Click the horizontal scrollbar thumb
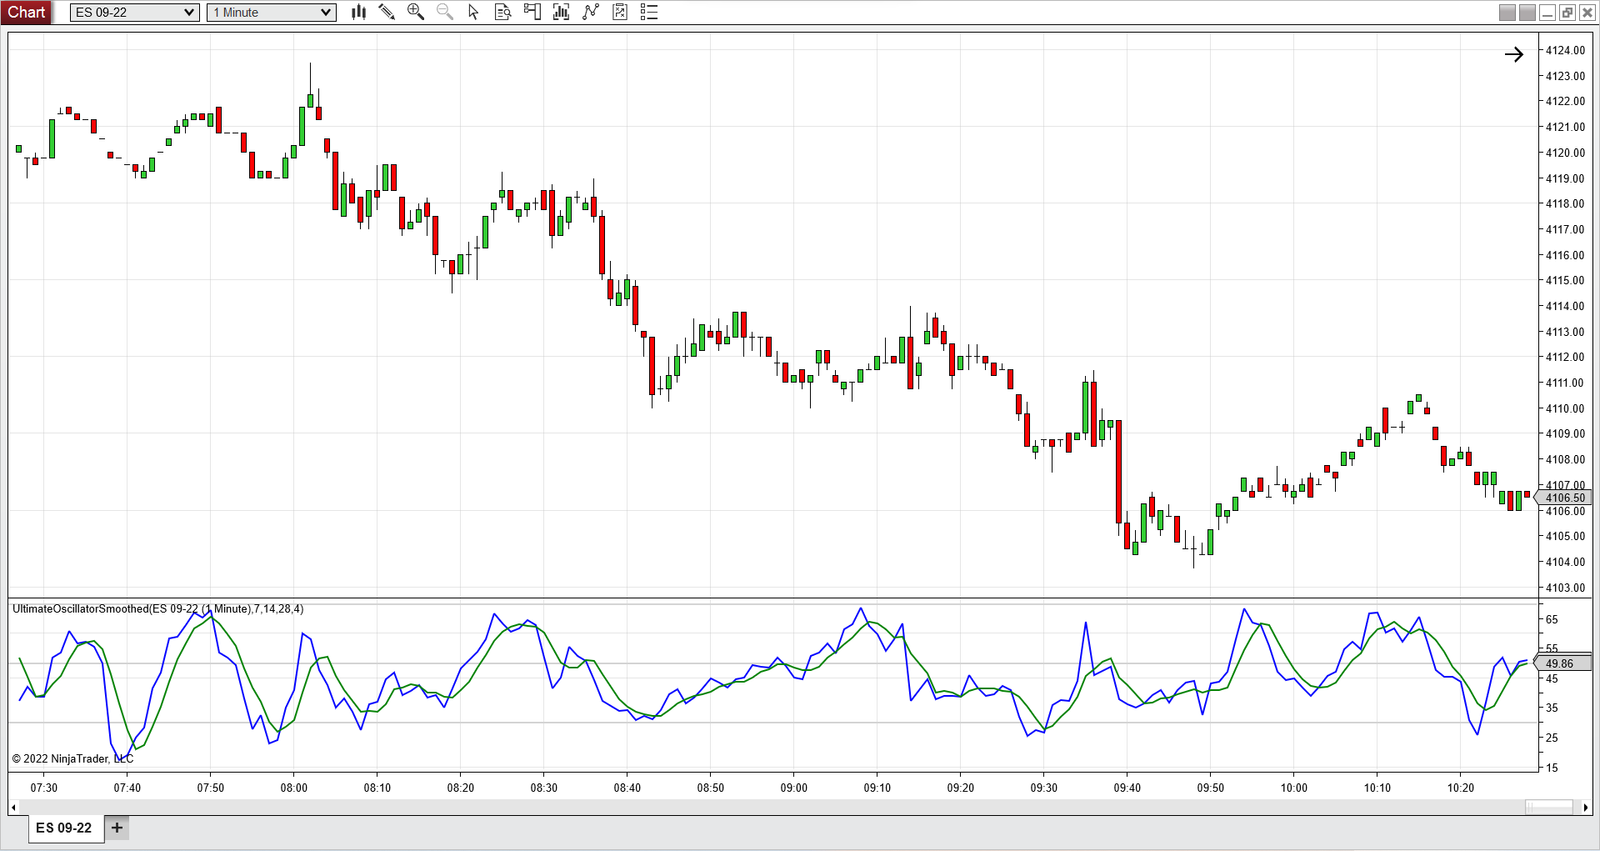The width and height of the screenshot is (1600, 851). (x=1549, y=807)
